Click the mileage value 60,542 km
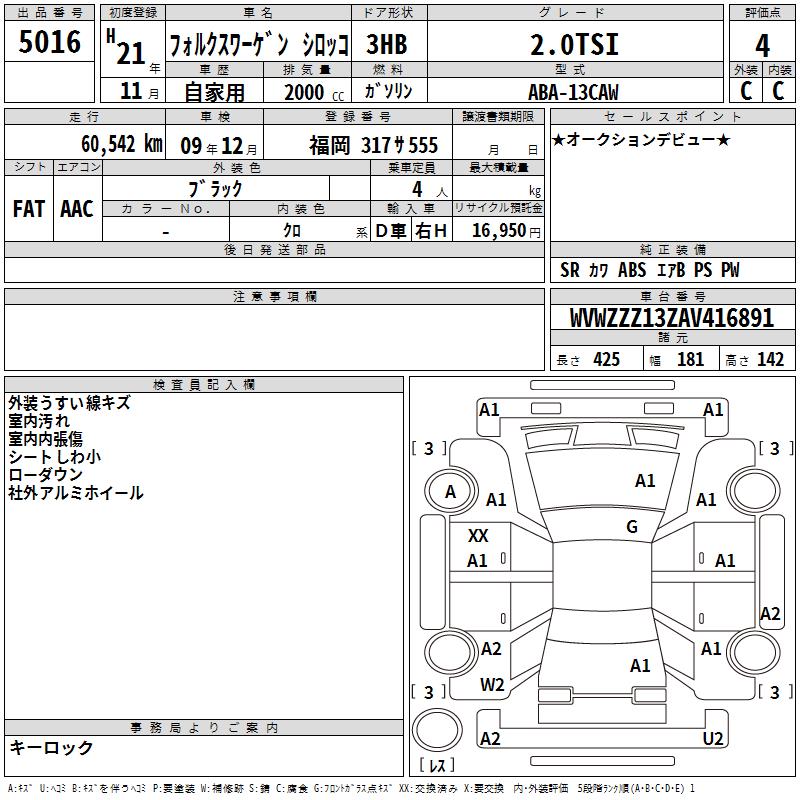The width and height of the screenshot is (800, 800). click(122, 144)
